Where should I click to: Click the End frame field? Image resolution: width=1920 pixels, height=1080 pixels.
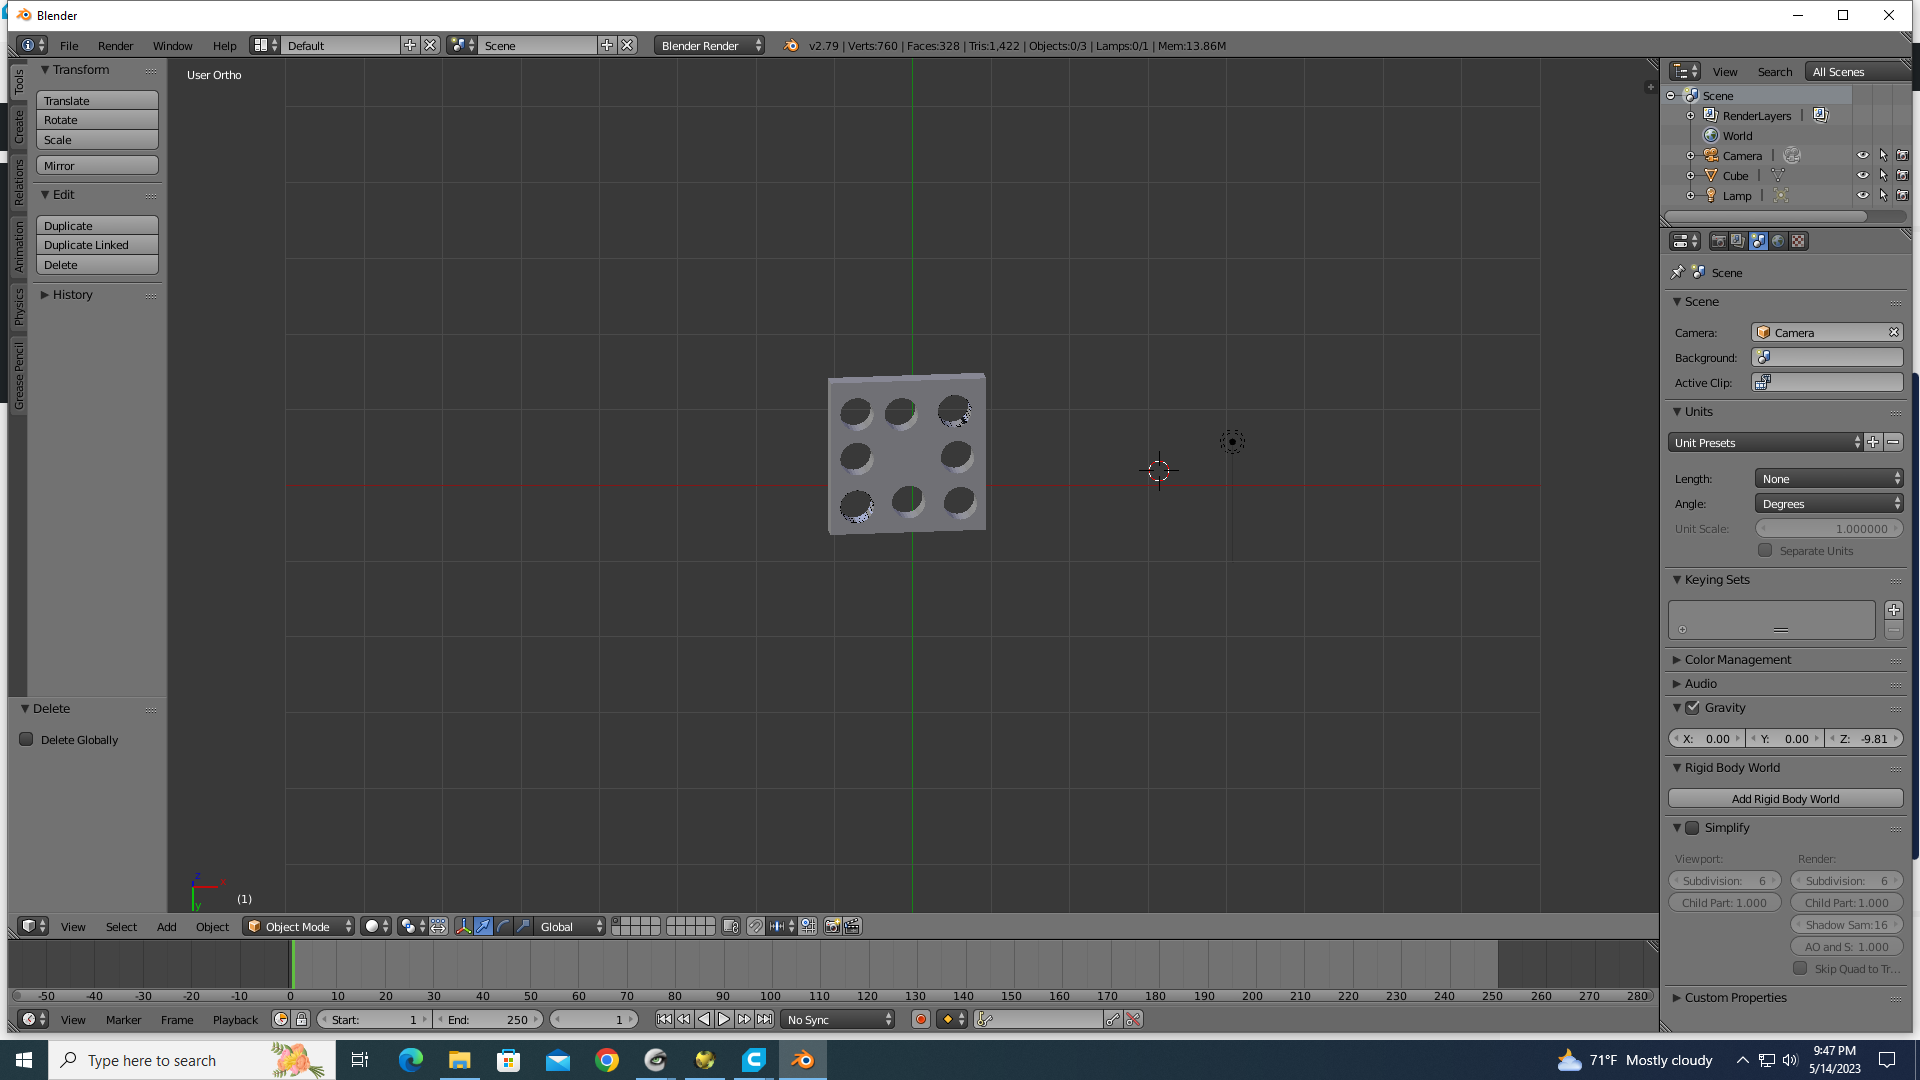[x=488, y=1020]
